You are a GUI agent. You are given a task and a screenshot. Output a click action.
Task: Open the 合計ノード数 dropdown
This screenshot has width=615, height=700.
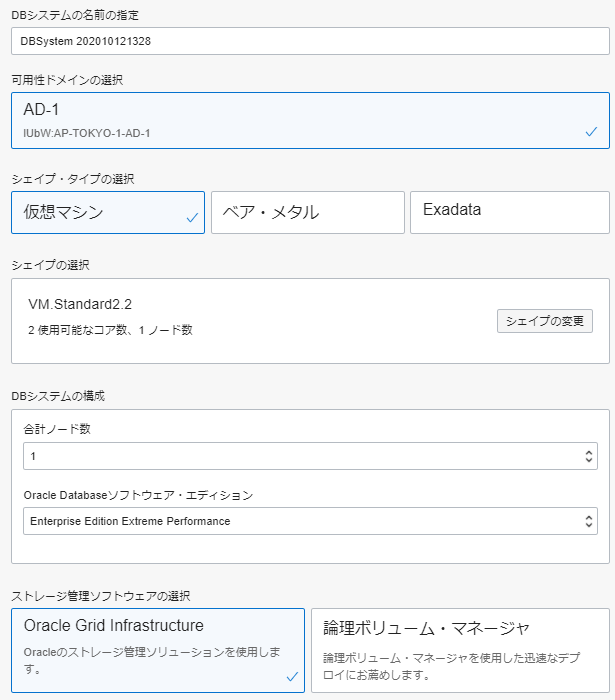point(310,456)
